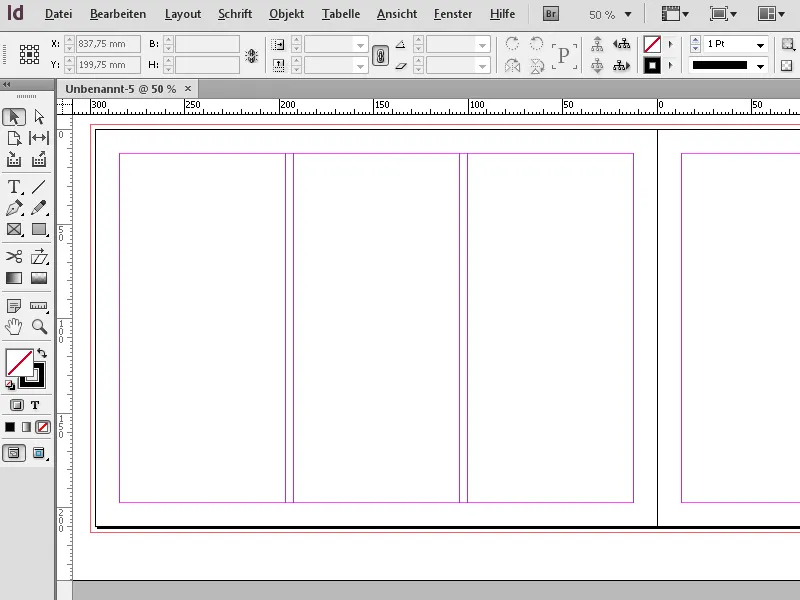800x600 pixels.
Task: Flip horizontal icon in control panel
Action: pyautogui.click(x=512, y=65)
